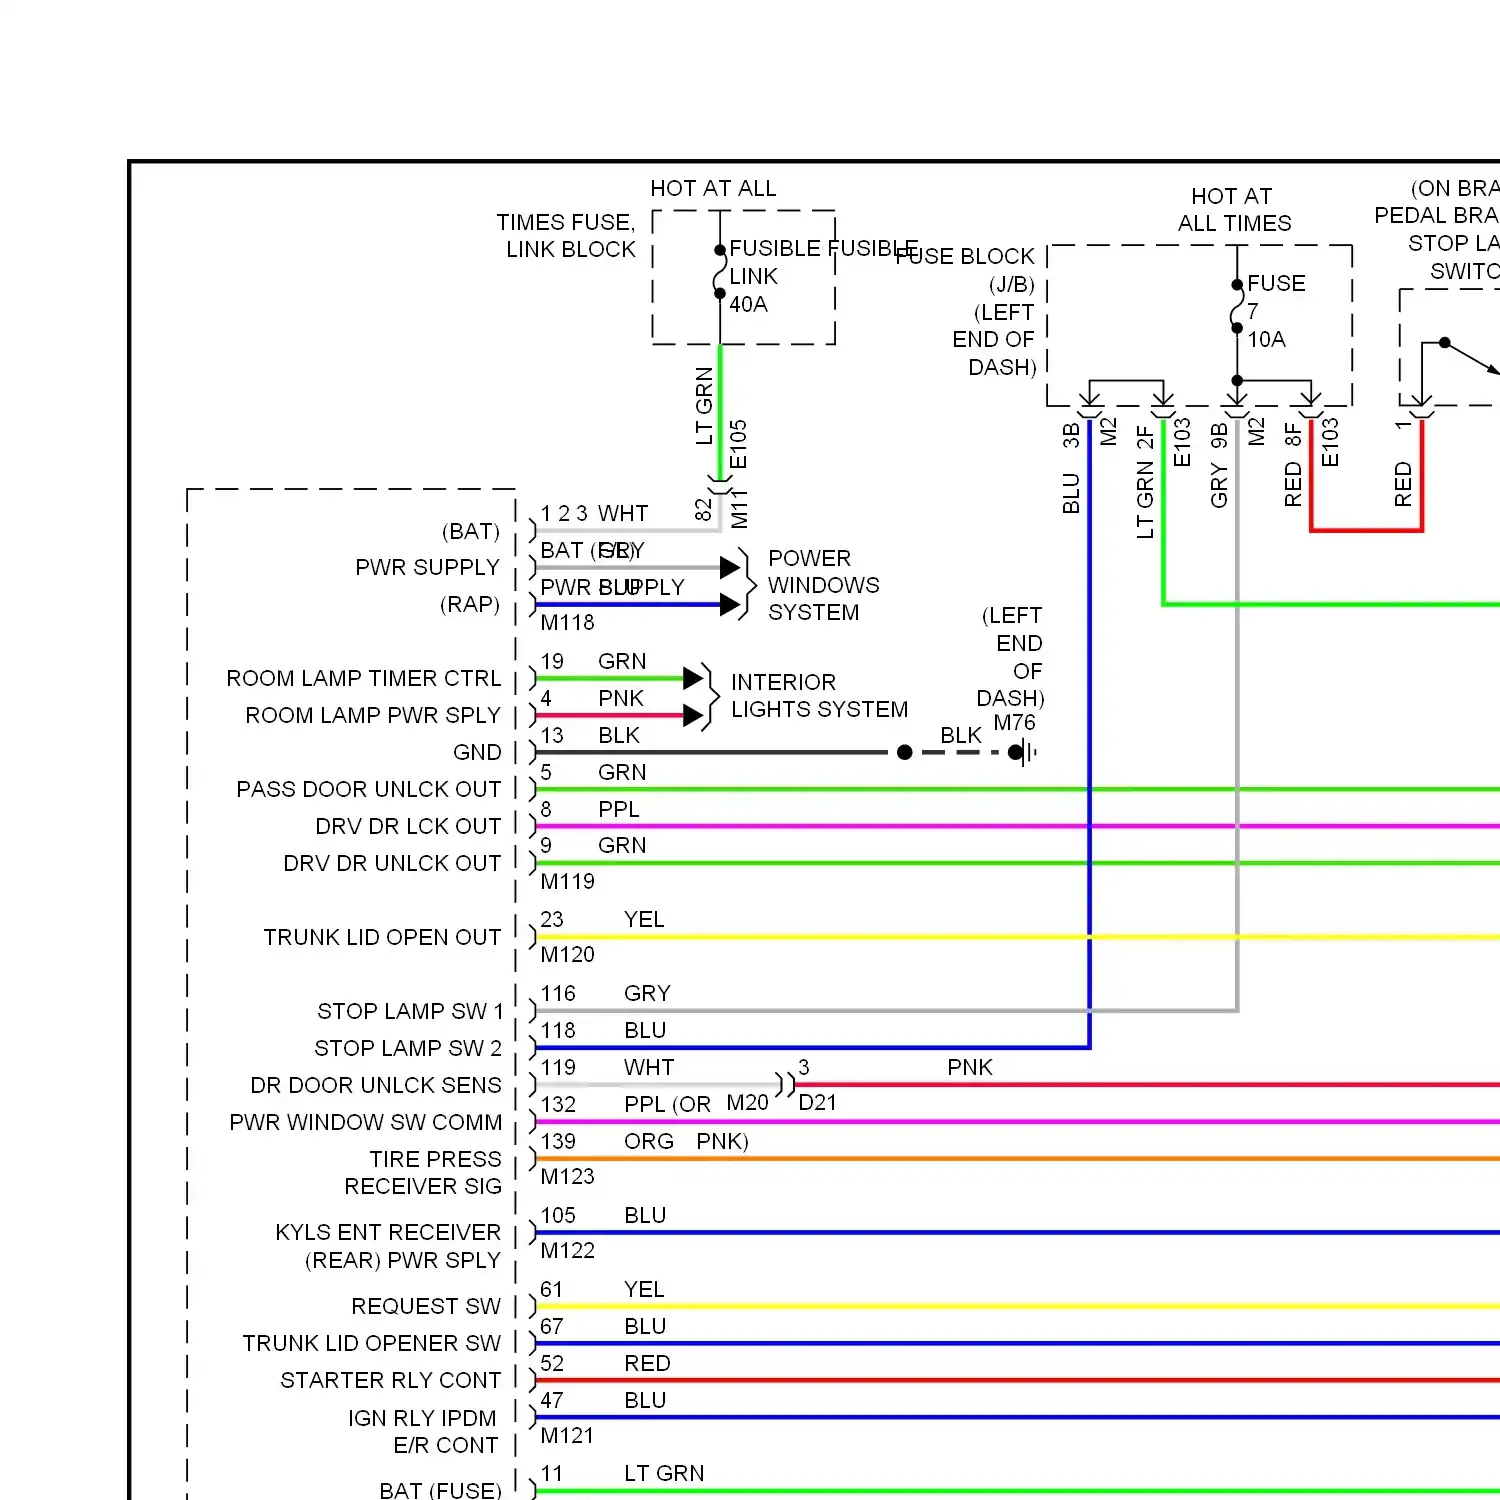Select connector label "M122"

567,1250
